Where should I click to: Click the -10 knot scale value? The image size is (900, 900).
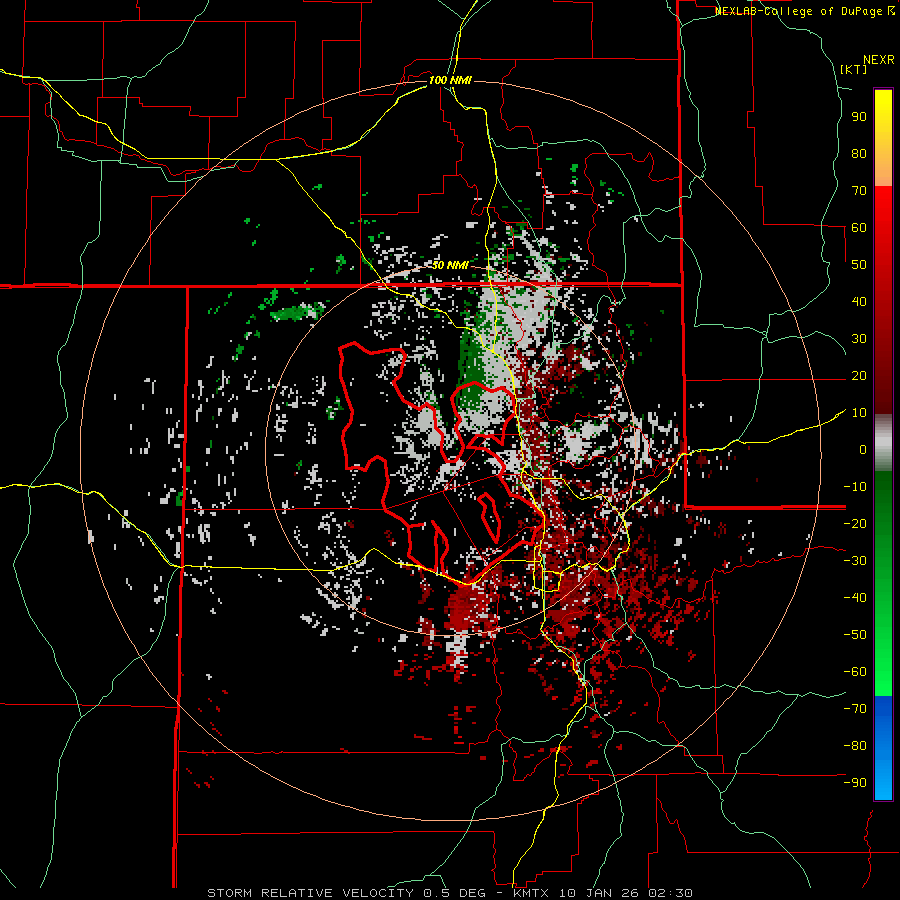click(855, 487)
